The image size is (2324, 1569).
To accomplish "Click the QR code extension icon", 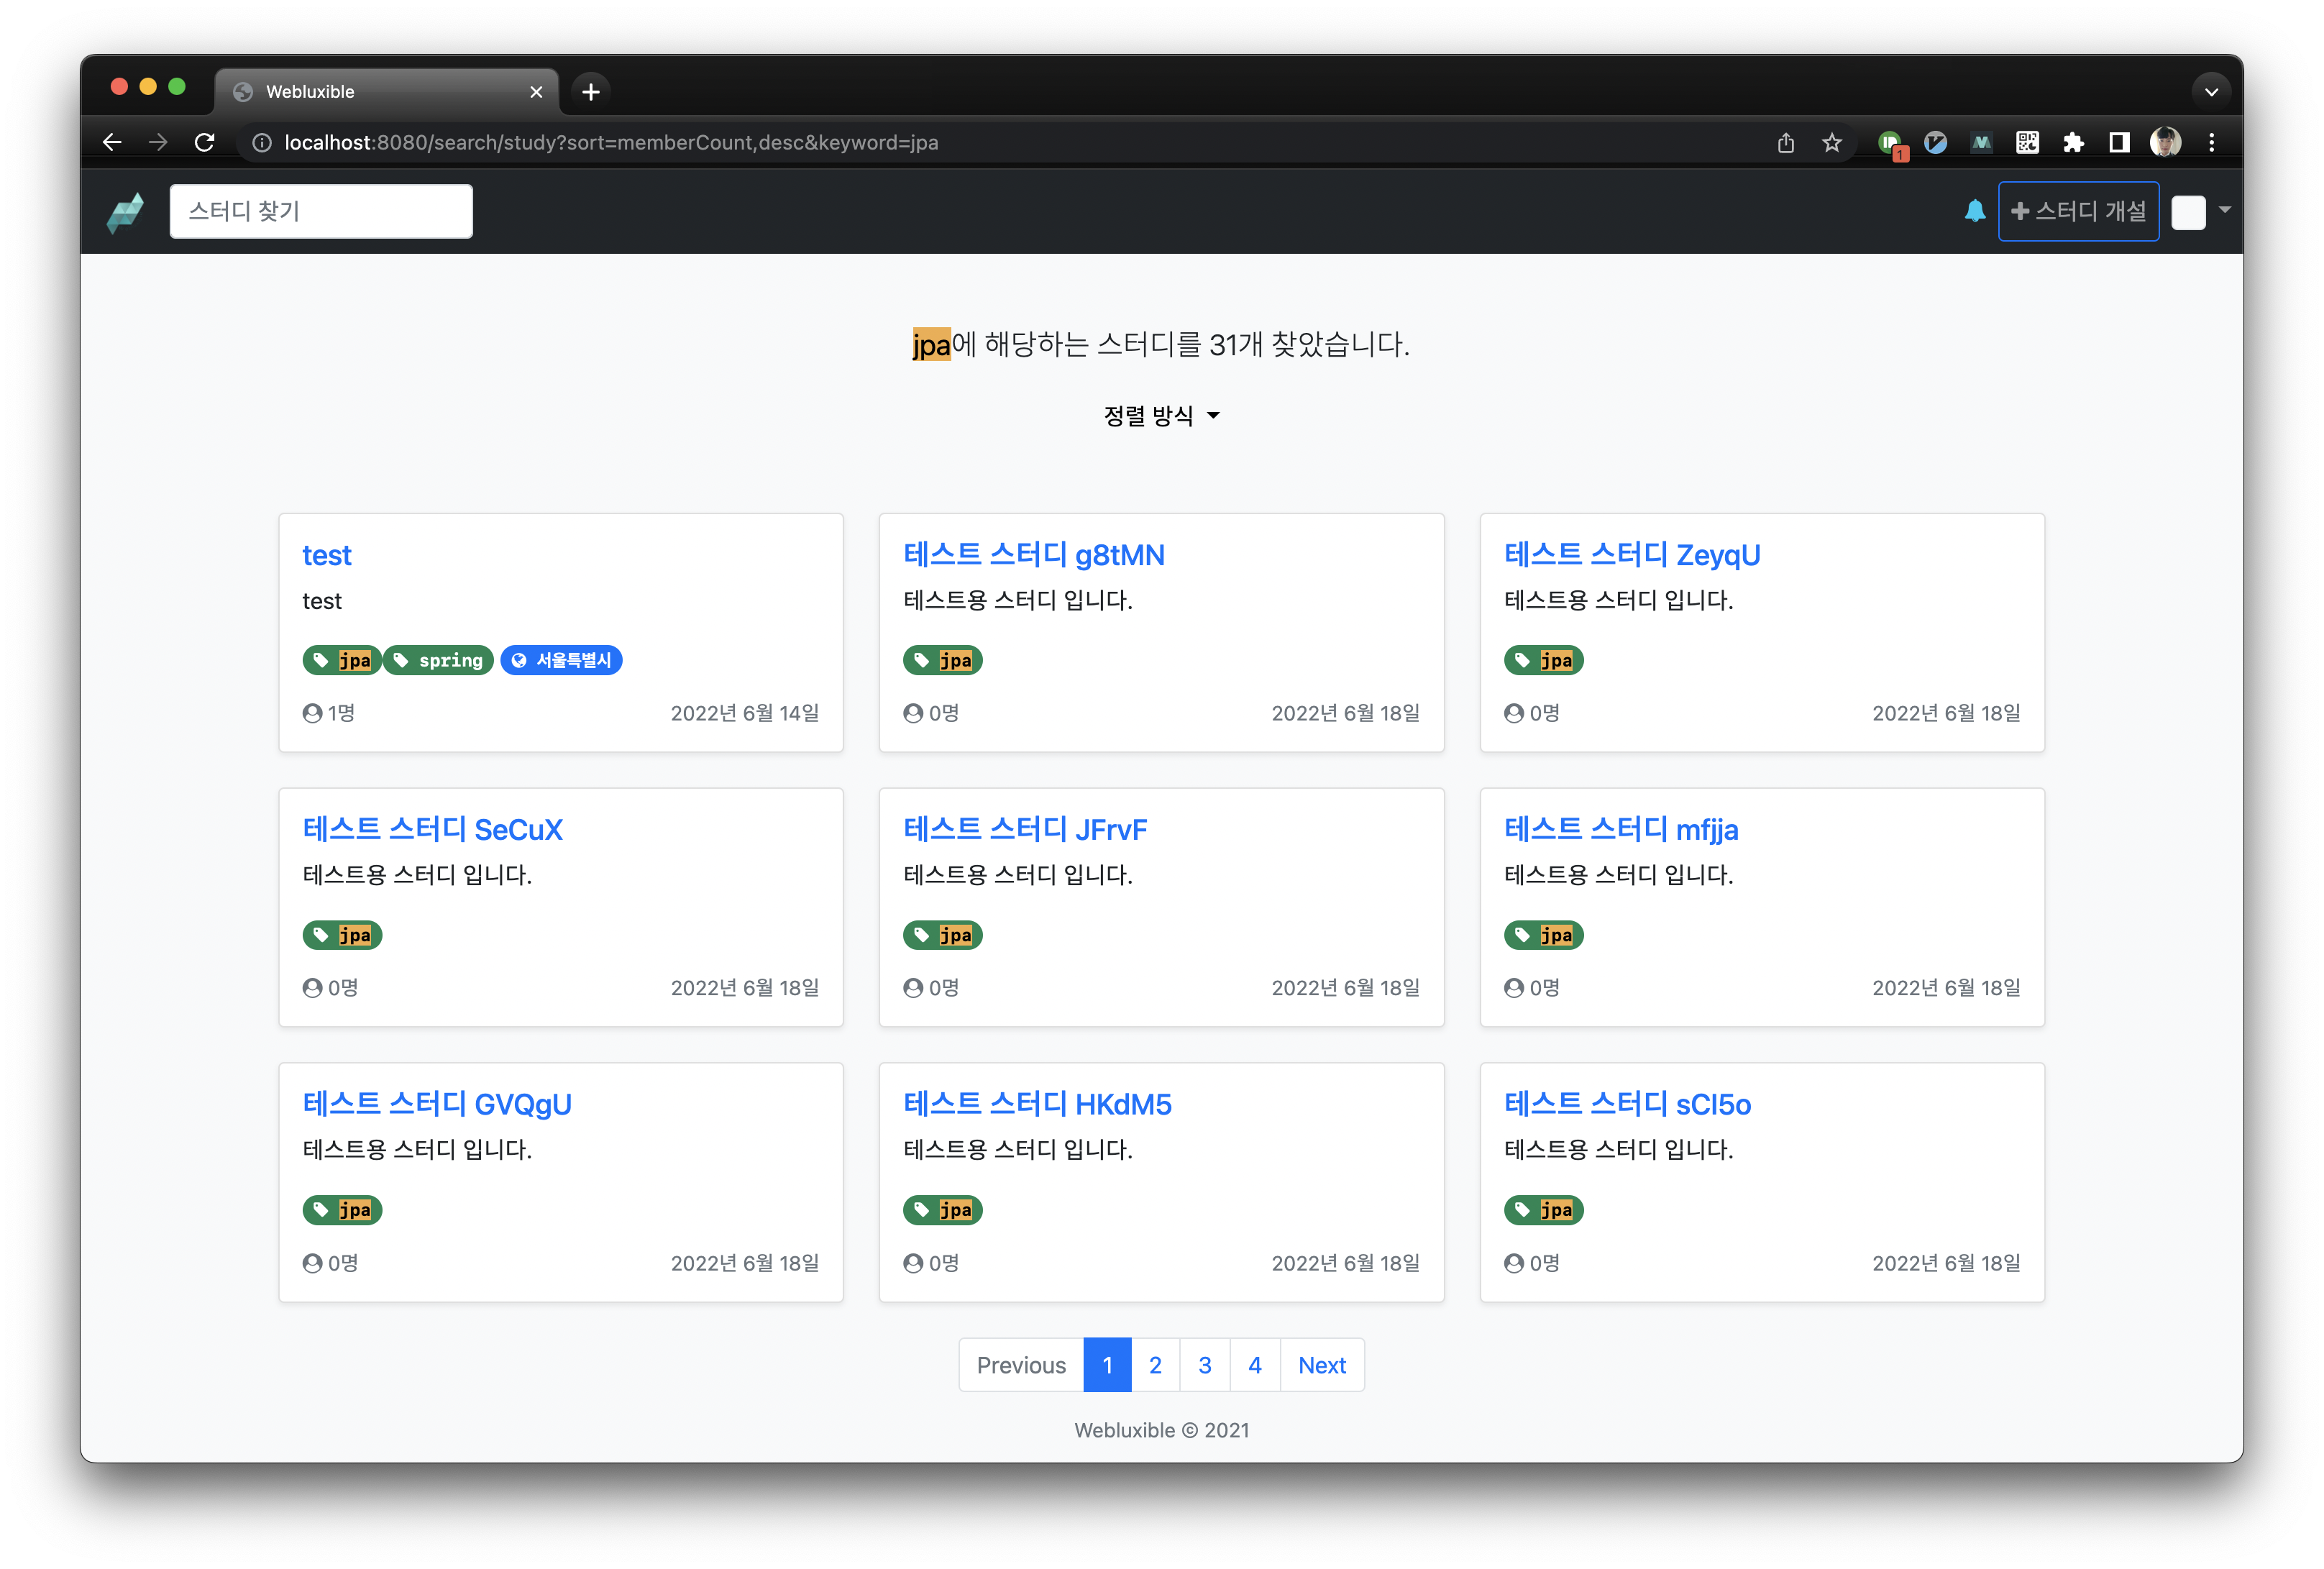I will coord(2027,142).
